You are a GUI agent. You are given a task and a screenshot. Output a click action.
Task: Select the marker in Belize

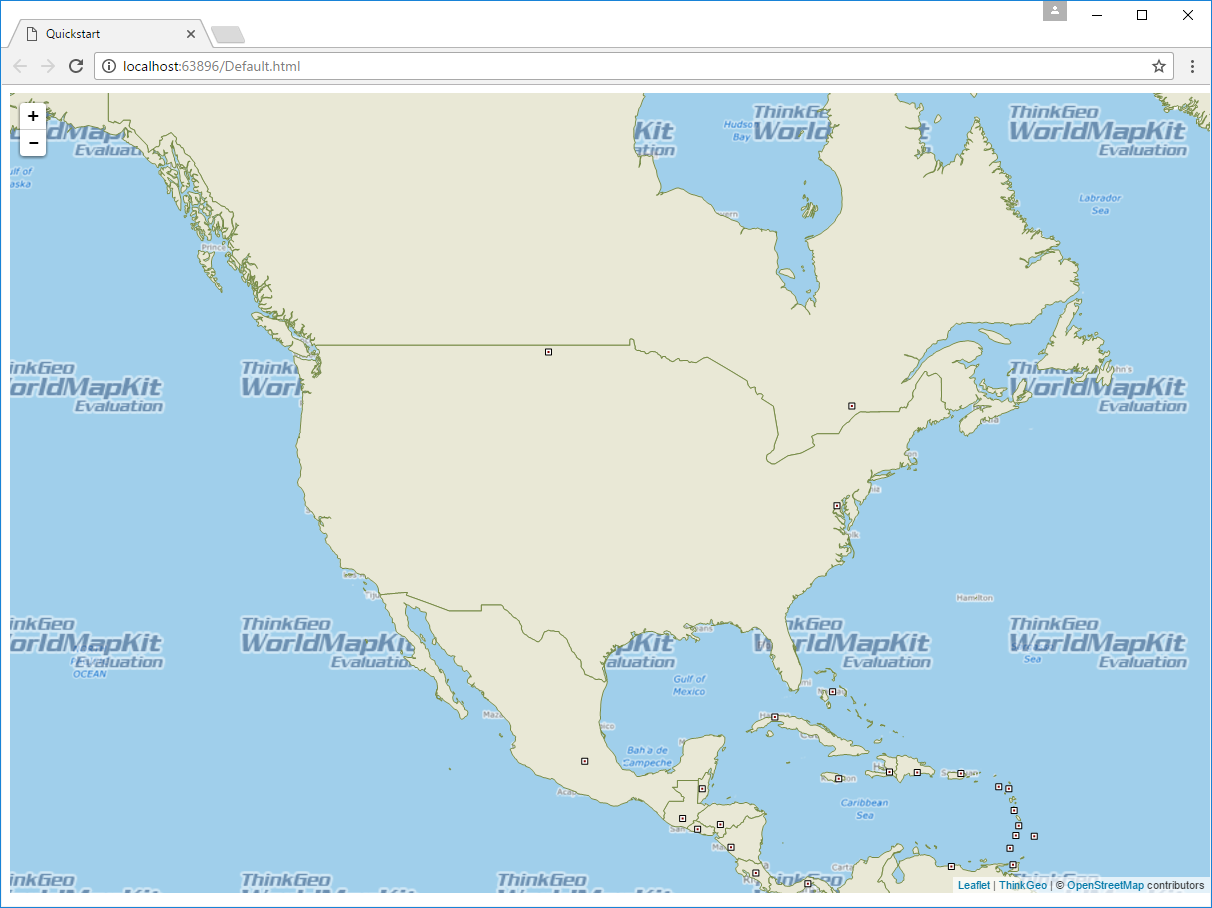point(702,789)
